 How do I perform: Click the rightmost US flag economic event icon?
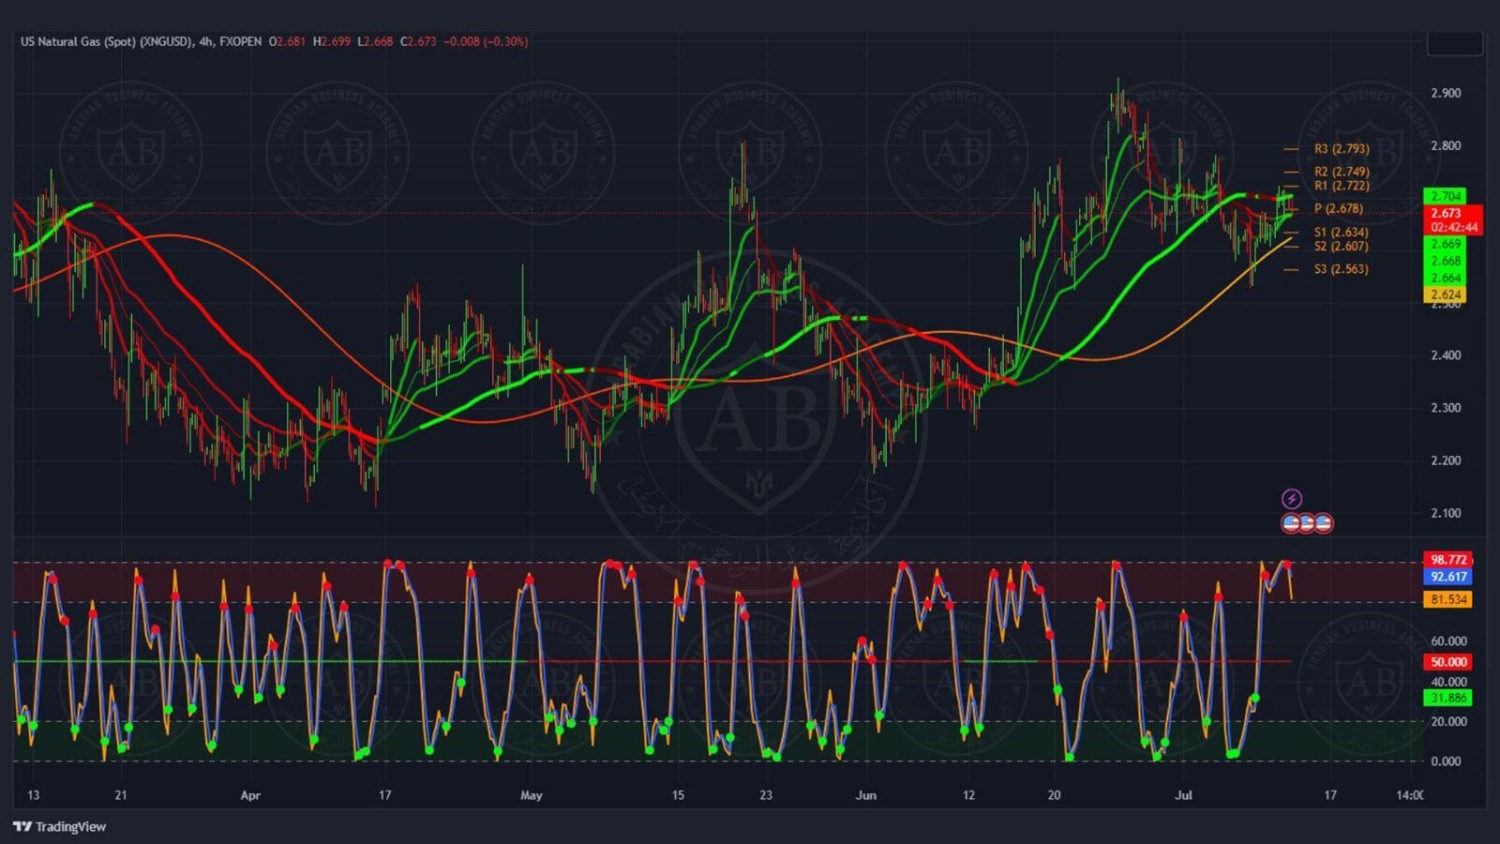click(x=1323, y=523)
